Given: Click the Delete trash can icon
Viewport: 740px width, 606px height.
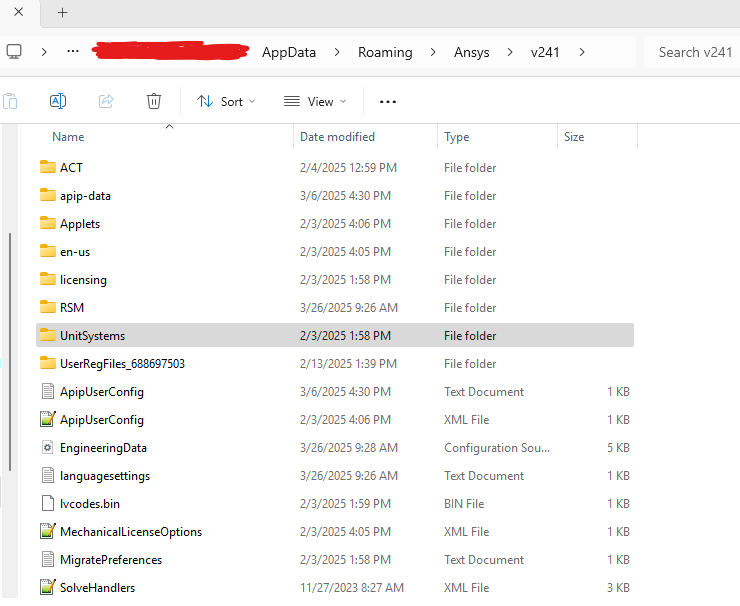Looking at the screenshot, I should click(x=154, y=101).
